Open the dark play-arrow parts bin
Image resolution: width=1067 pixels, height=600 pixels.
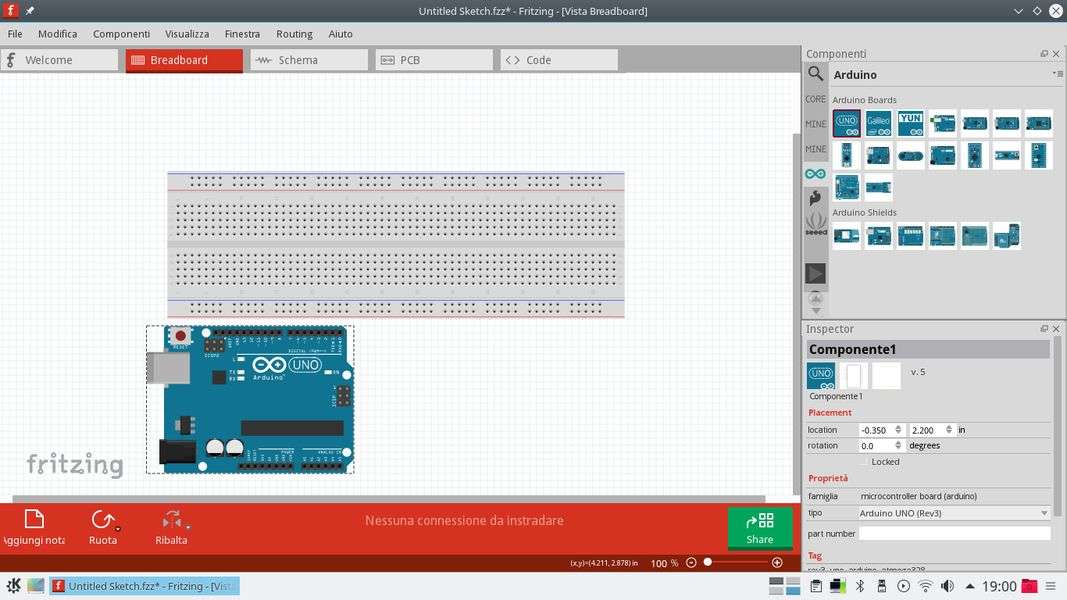pyautogui.click(x=815, y=273)
